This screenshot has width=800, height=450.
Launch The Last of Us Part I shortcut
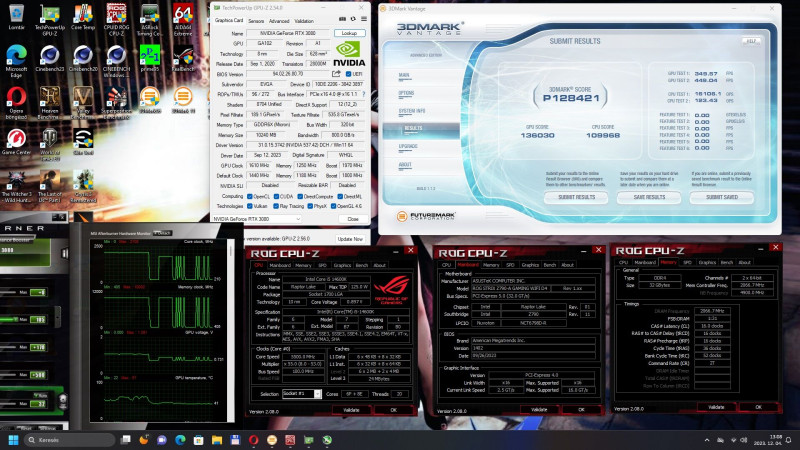(x=49, y=187)
